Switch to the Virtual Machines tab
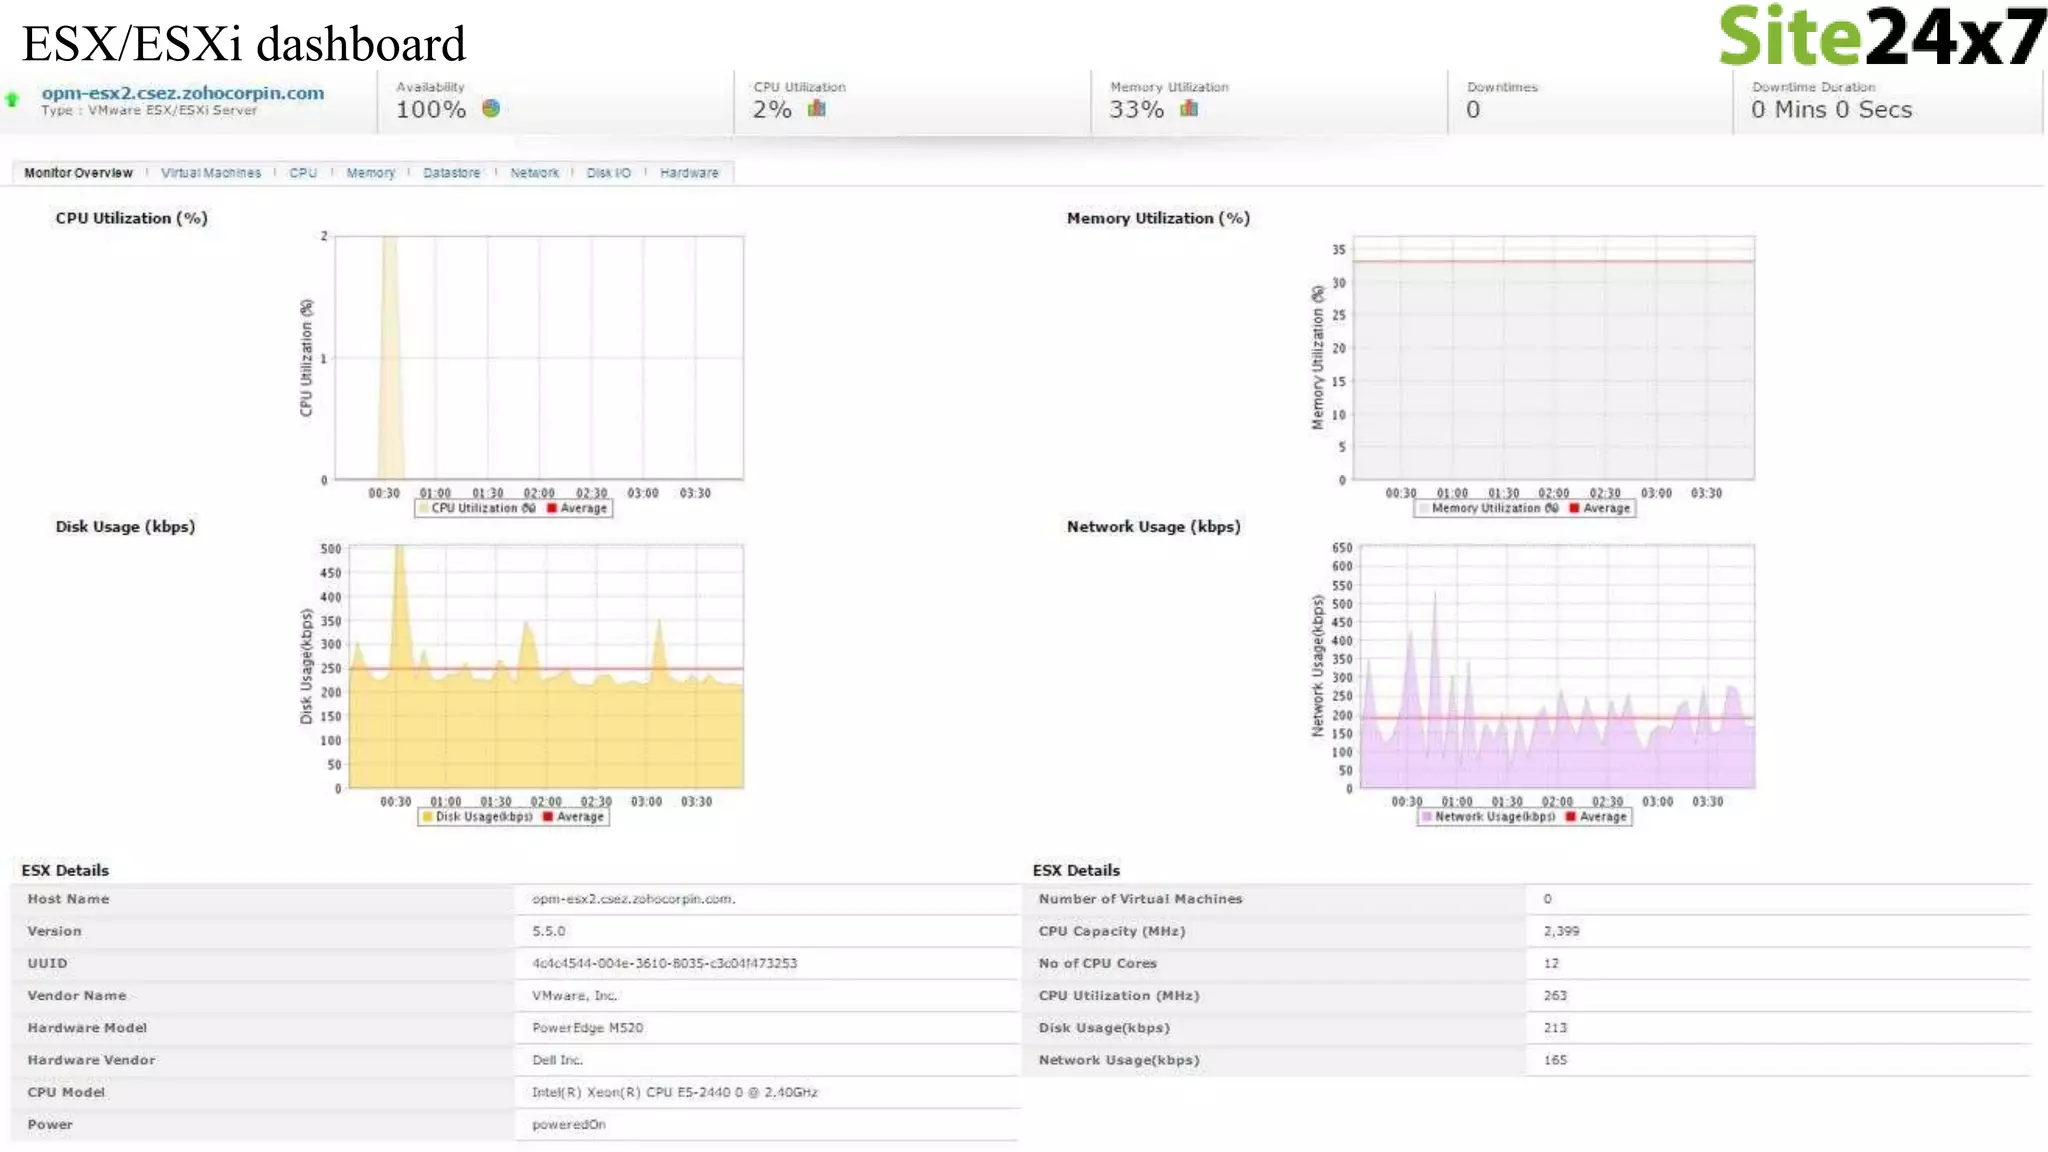This screenshot has width=2048, height=1152. (211, 173)
